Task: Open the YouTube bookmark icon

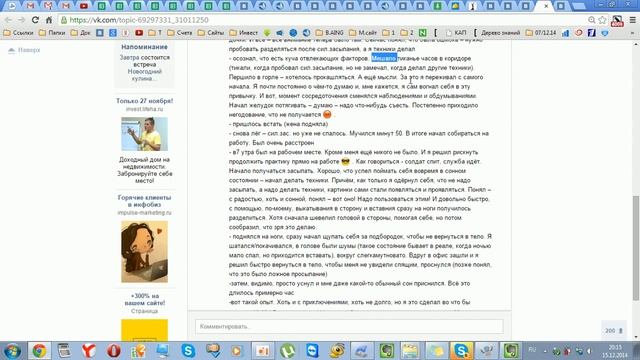Action: (x=139, y=33)
